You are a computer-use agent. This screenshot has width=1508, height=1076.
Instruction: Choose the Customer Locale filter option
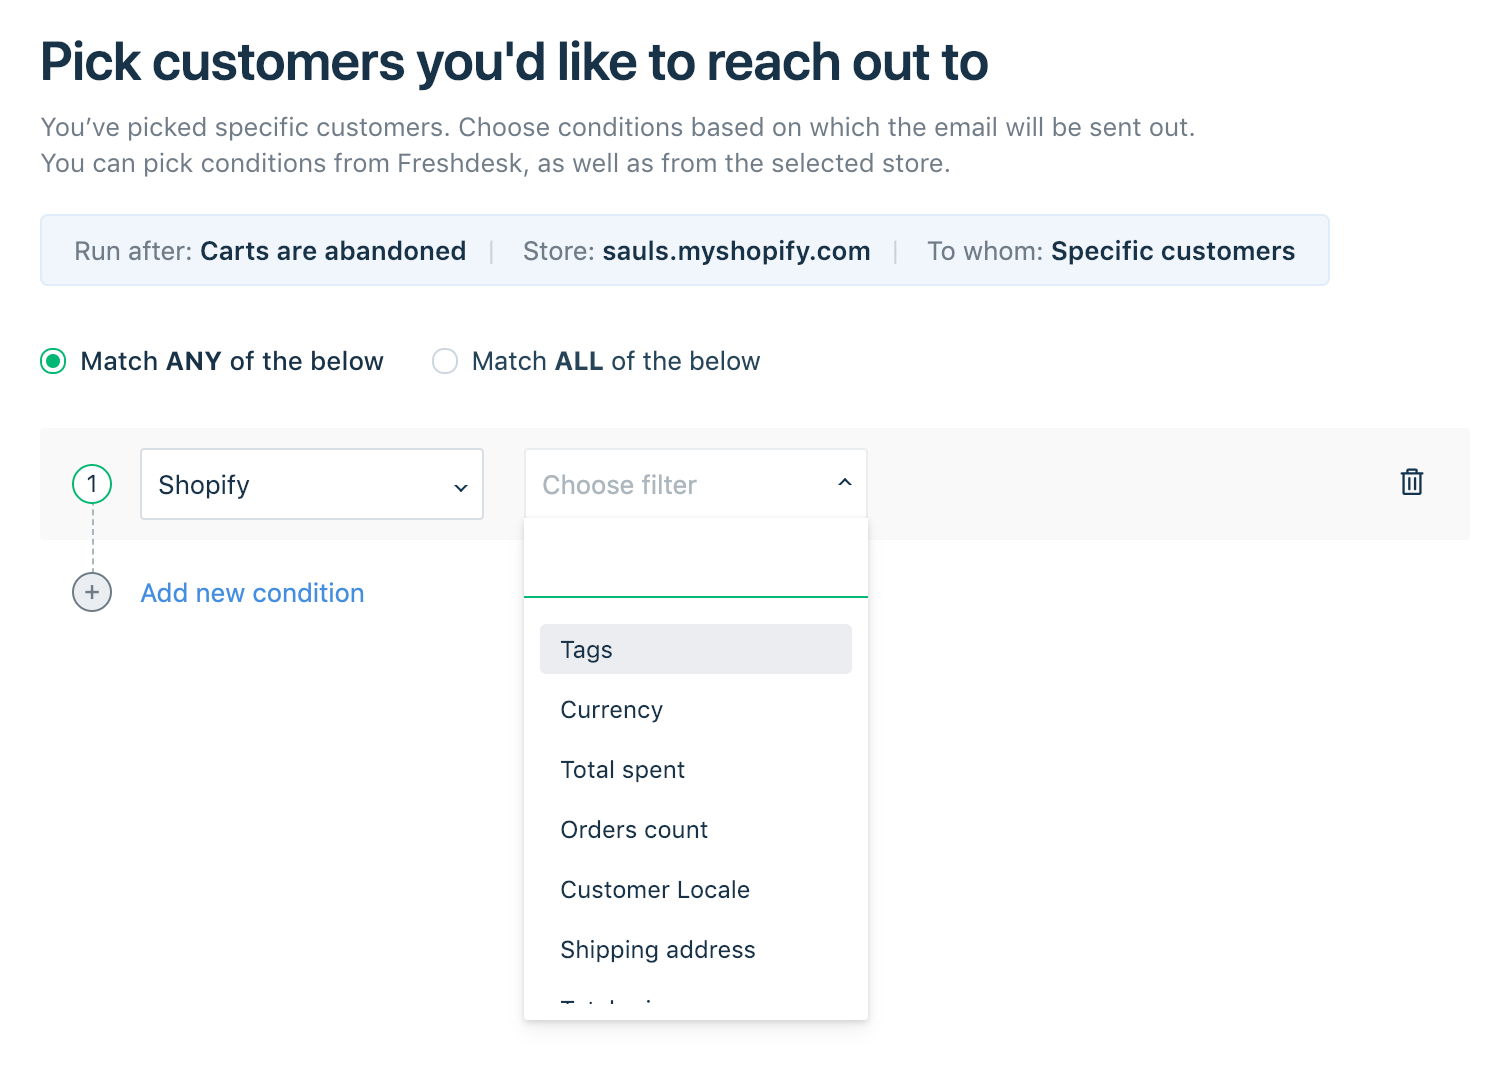pyautogui.click(x=696, y=889)
